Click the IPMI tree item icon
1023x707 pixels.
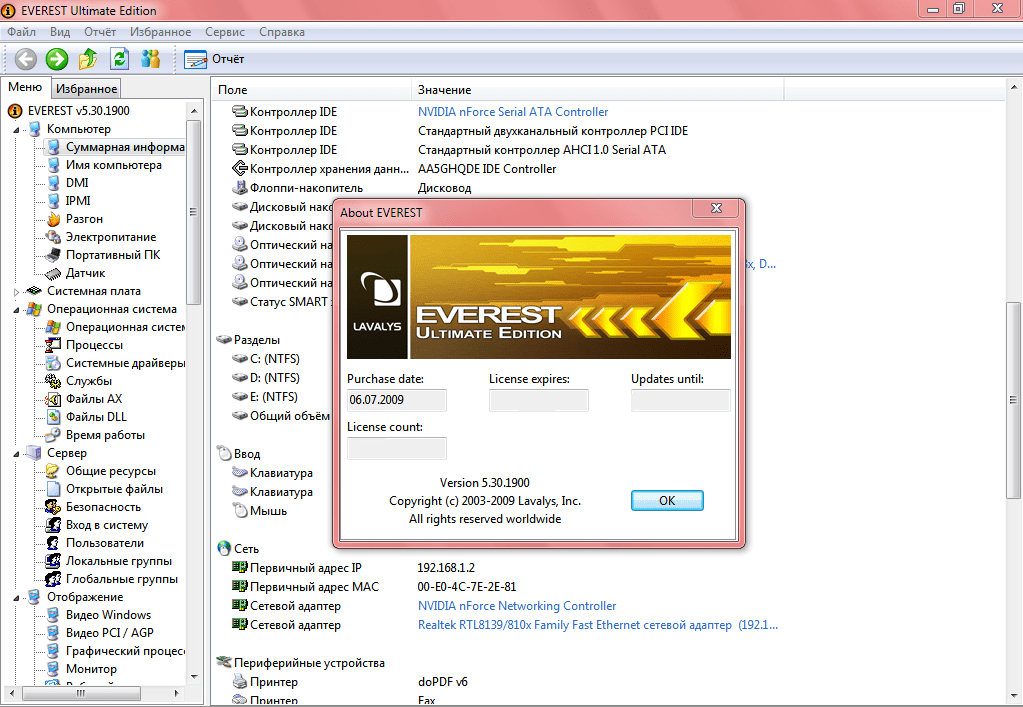click(53, 201)
